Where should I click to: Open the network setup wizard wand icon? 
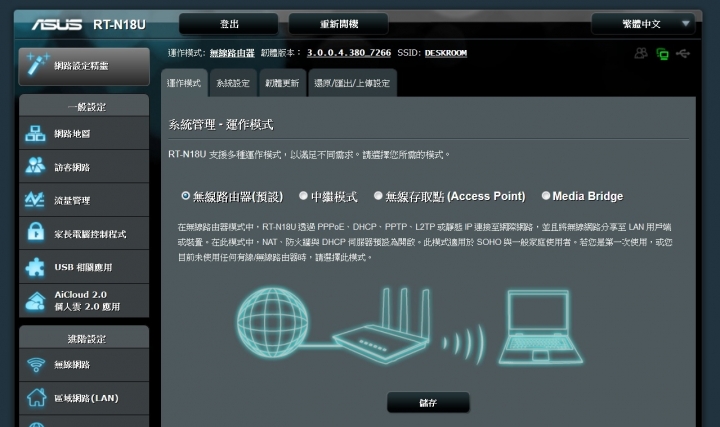point(36,65)
